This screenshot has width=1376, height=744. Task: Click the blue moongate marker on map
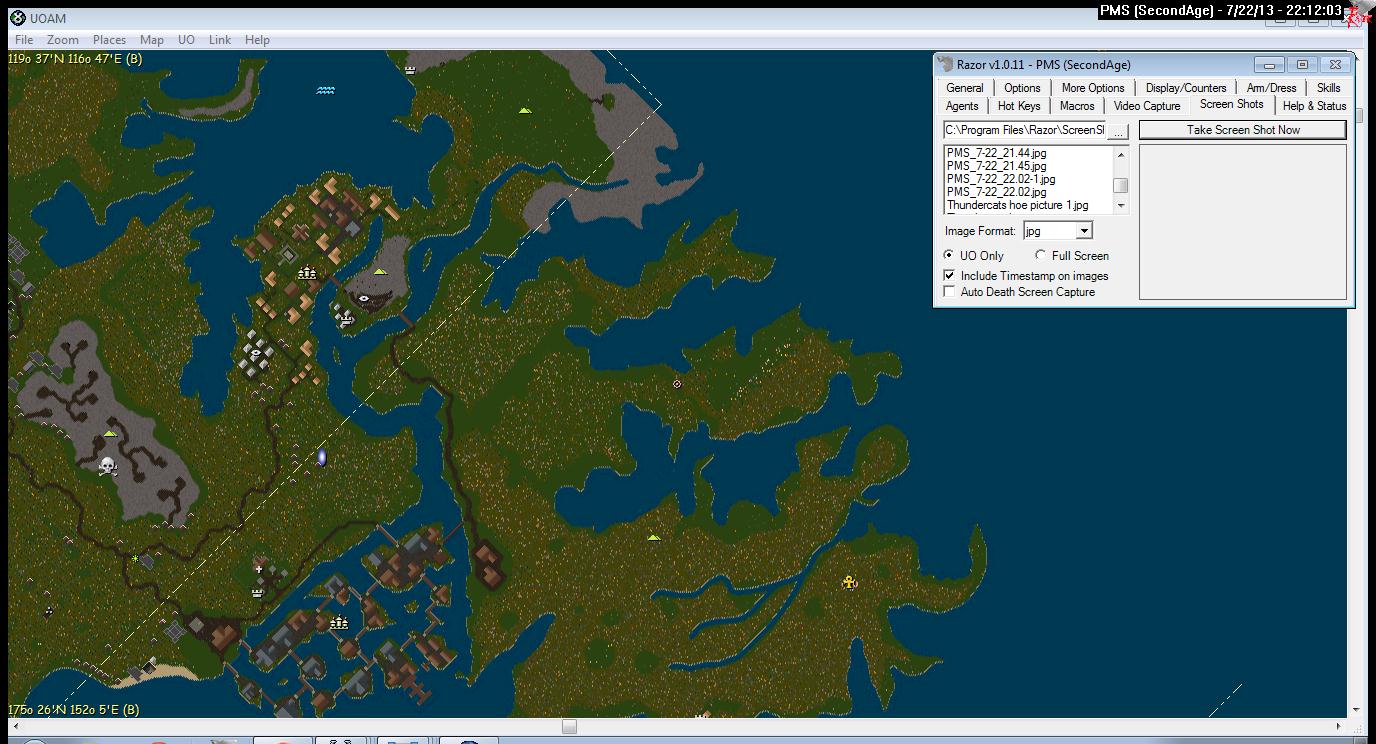coord(322,457)
